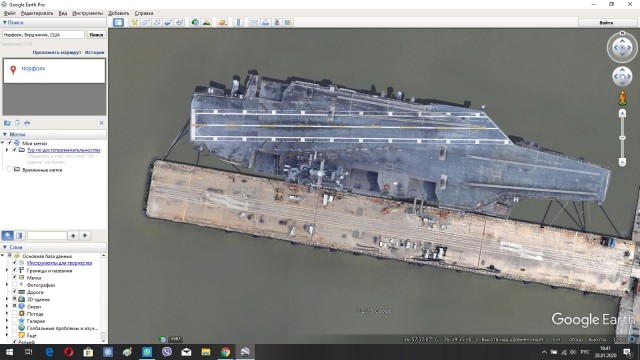640x360 pixels.
Task: Click the zoom slider handle
Action: (x=622, y=138)
